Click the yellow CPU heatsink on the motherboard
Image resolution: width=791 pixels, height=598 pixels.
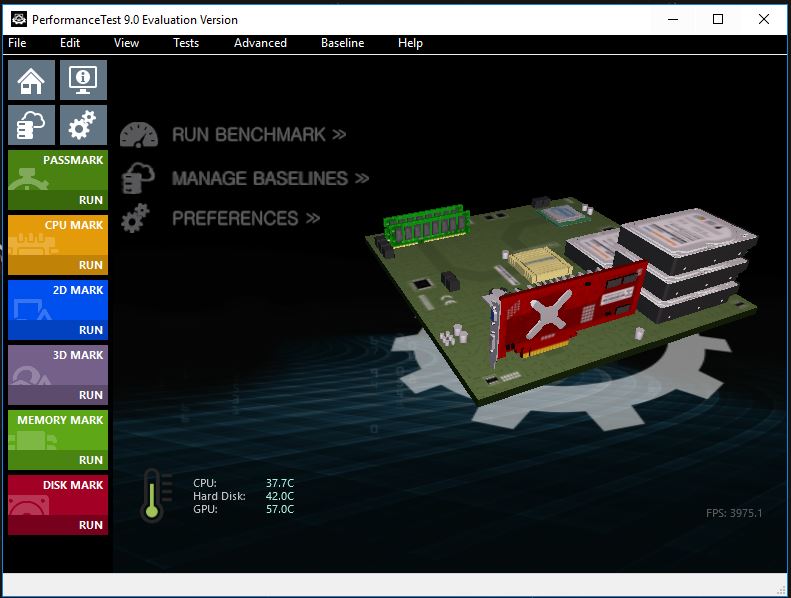(x=538, y=263)
